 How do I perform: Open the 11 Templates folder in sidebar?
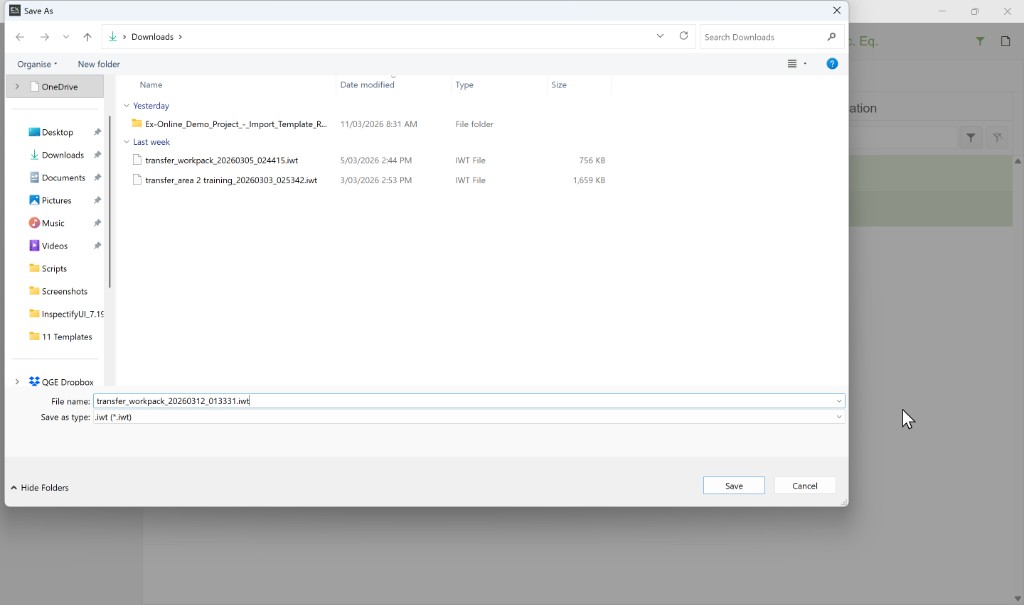[67, 336]
